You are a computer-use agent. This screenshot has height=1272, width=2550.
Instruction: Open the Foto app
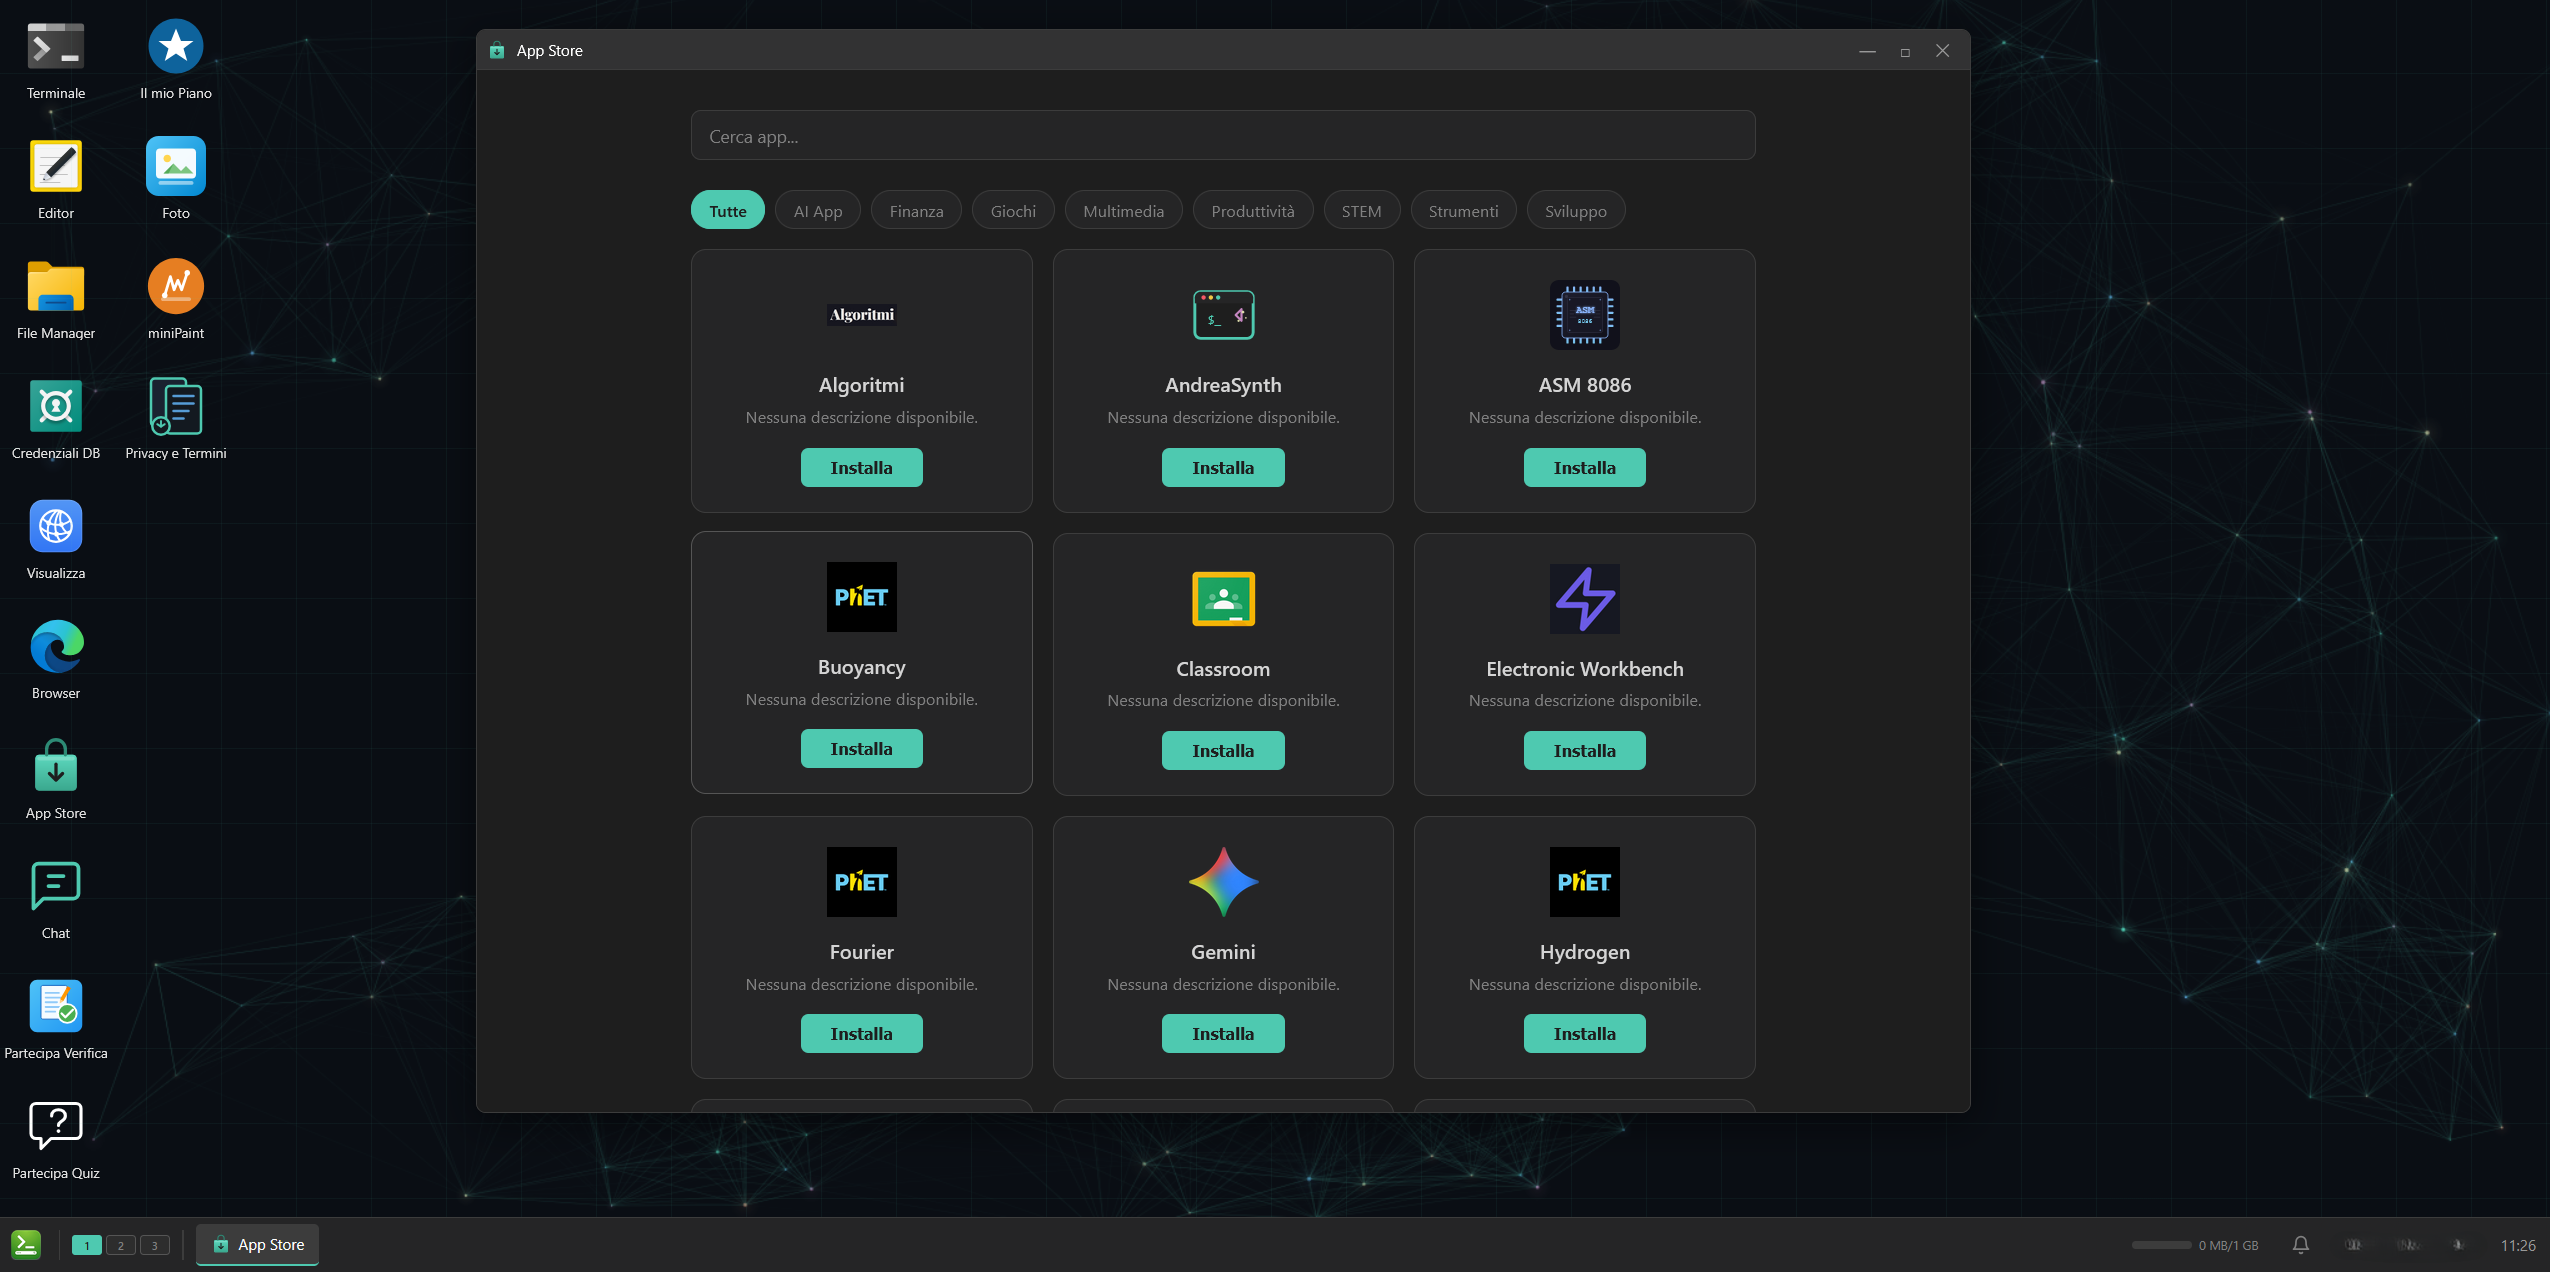click(x=175, y=165)
